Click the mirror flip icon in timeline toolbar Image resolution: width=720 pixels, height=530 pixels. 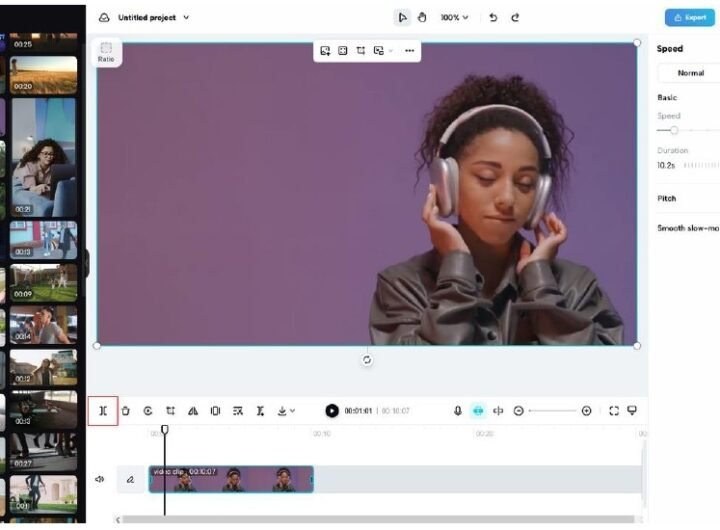pyautogui.click(x=193, y=411)
